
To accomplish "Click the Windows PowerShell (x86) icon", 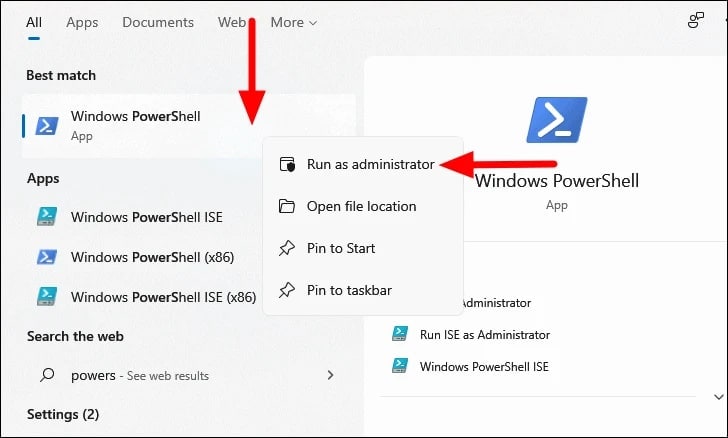I will 47,256.
